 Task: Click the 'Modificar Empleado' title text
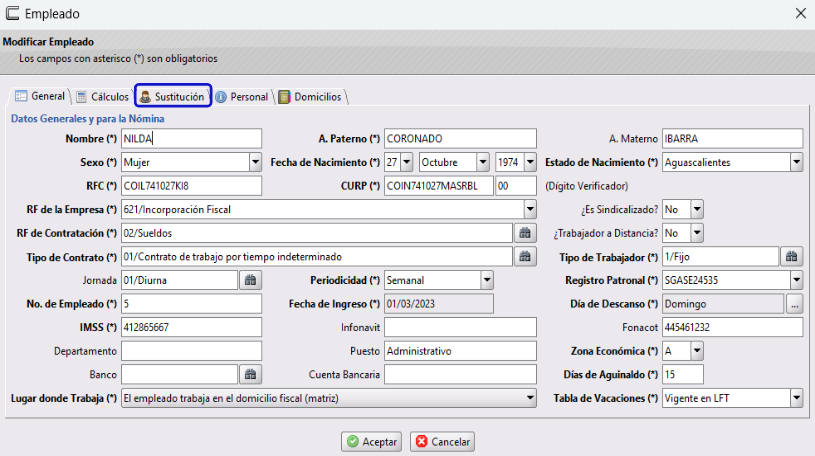[48, 42]
